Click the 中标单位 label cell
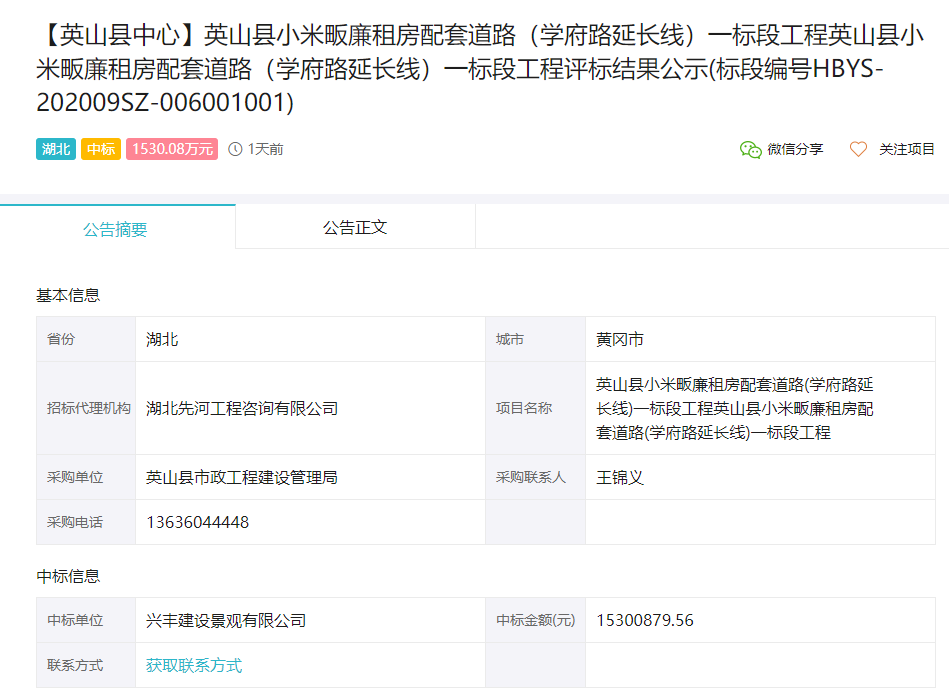 tap(86, 620)
